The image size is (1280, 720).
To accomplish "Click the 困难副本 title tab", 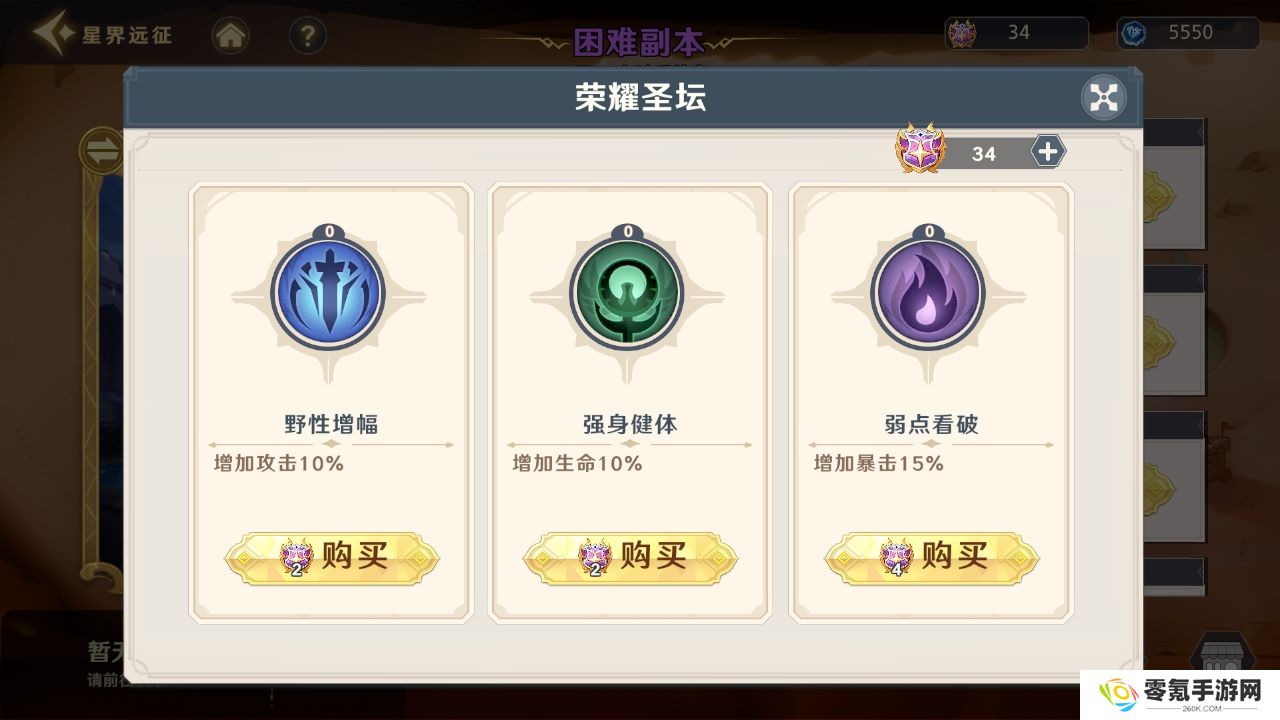I will coord(638,43).
